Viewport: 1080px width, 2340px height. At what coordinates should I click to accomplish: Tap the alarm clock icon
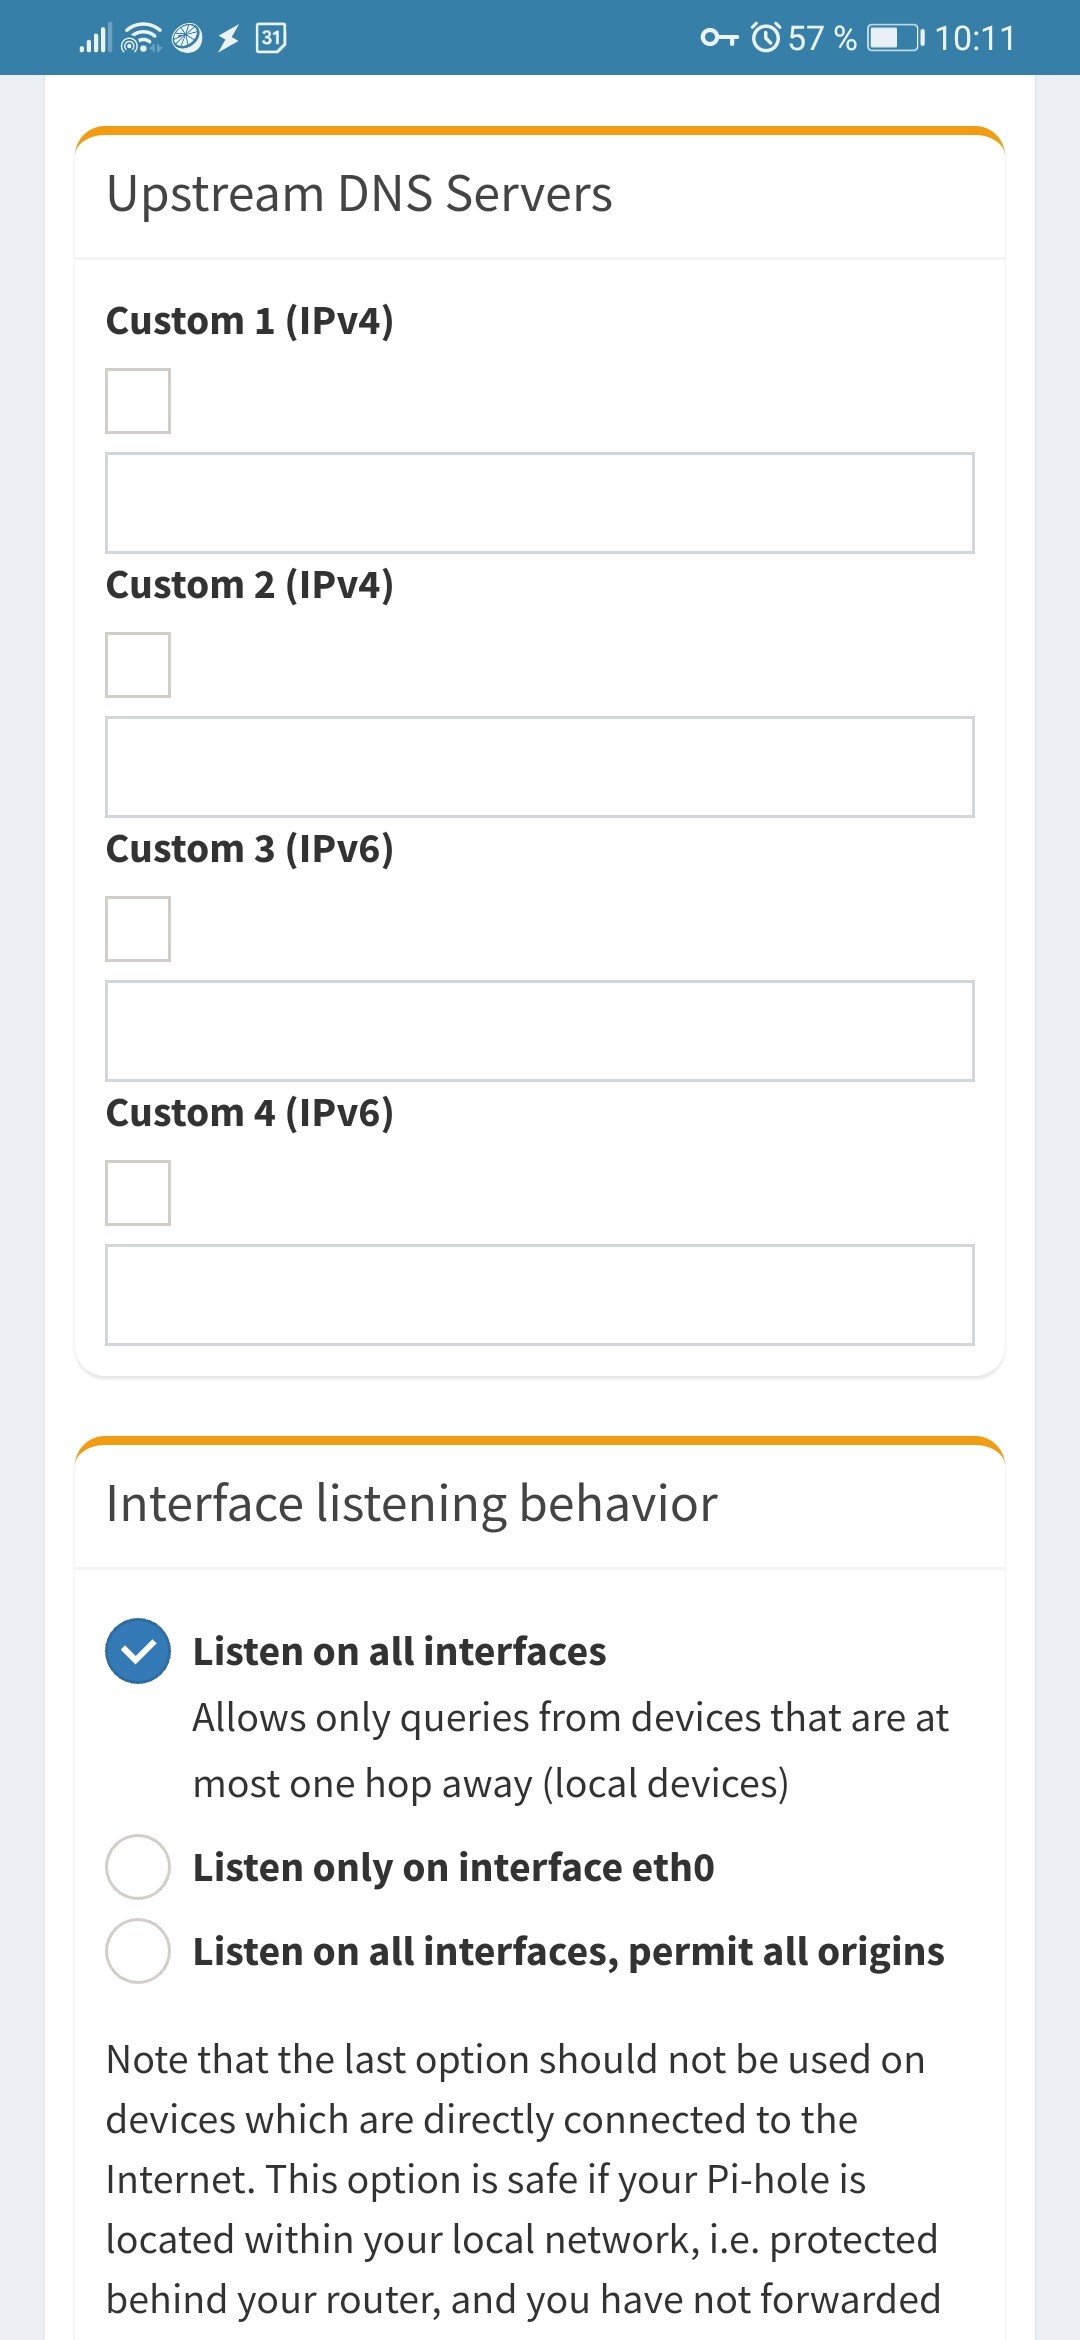[766, 38]
